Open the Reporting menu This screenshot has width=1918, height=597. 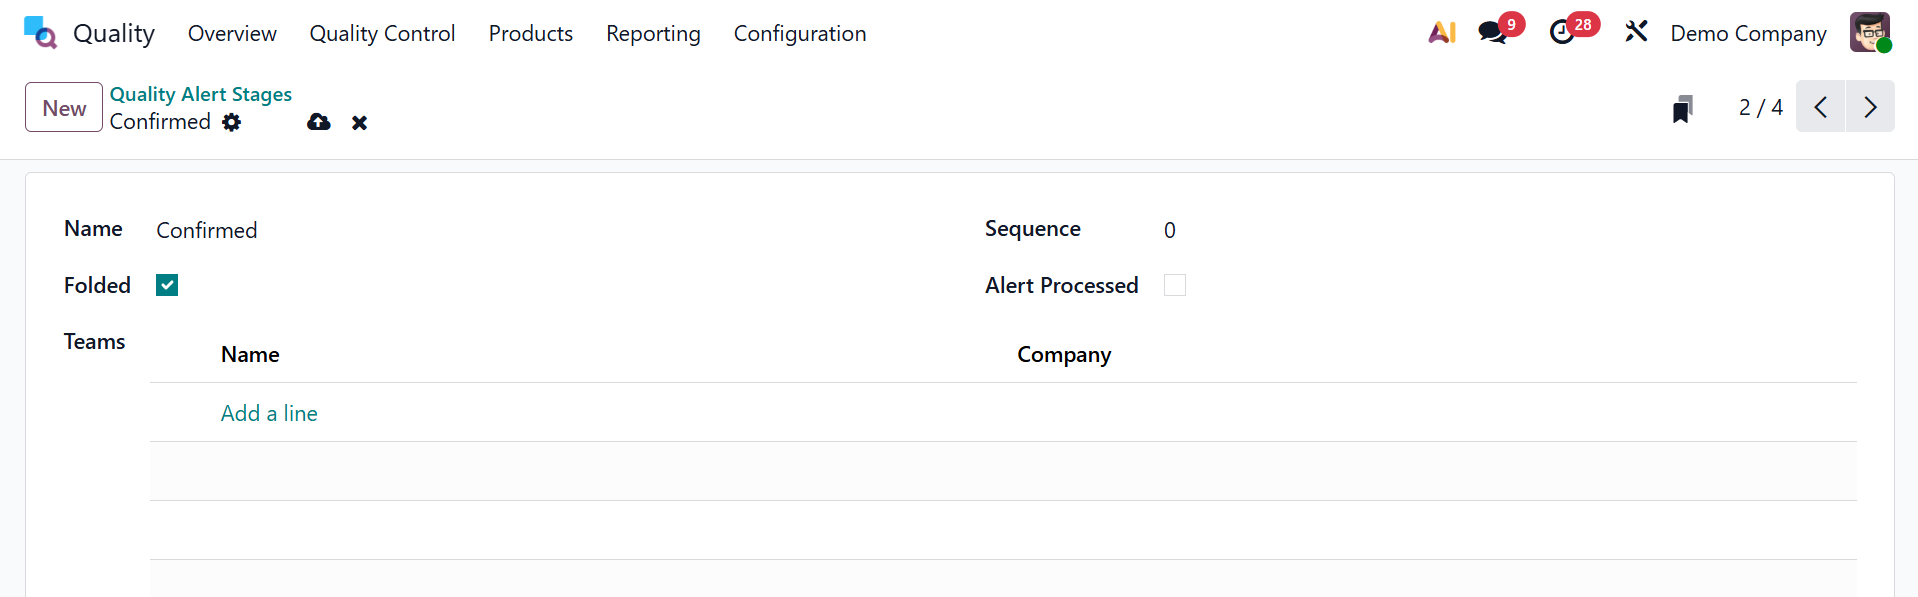click(x=653, y=33)
